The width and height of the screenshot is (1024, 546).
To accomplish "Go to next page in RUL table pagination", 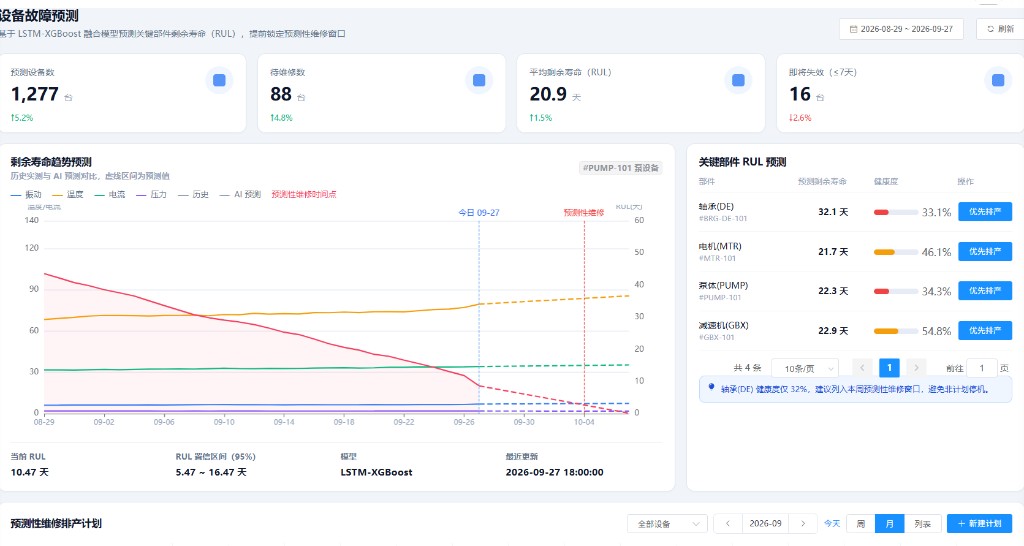I will (916, 368).
